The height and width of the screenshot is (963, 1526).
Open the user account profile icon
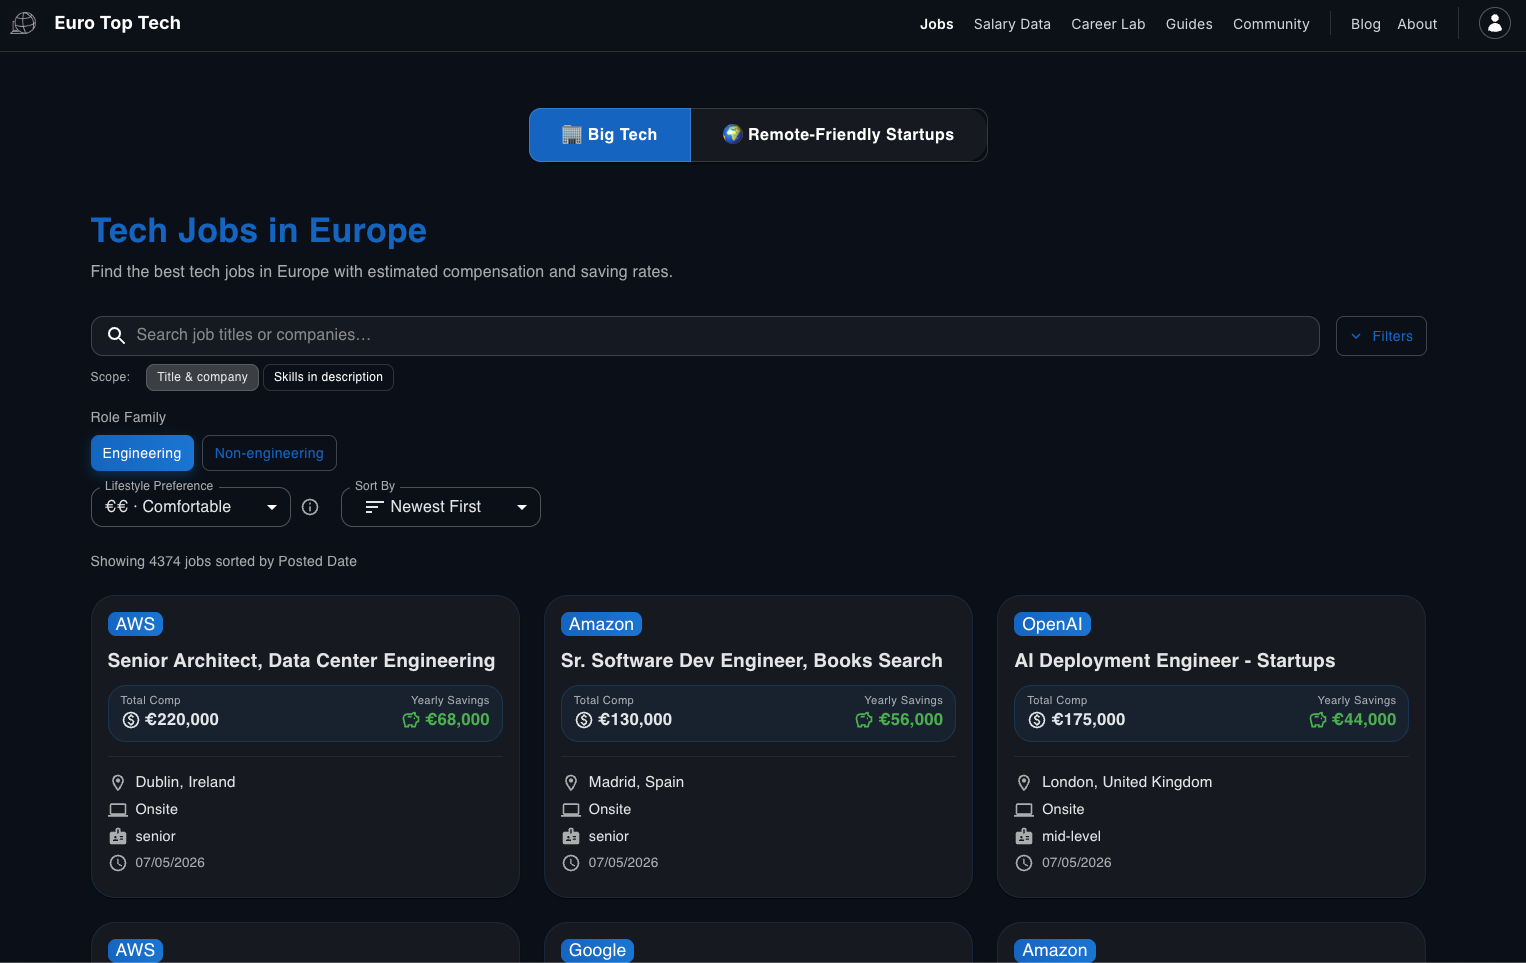click(1494, 23)
